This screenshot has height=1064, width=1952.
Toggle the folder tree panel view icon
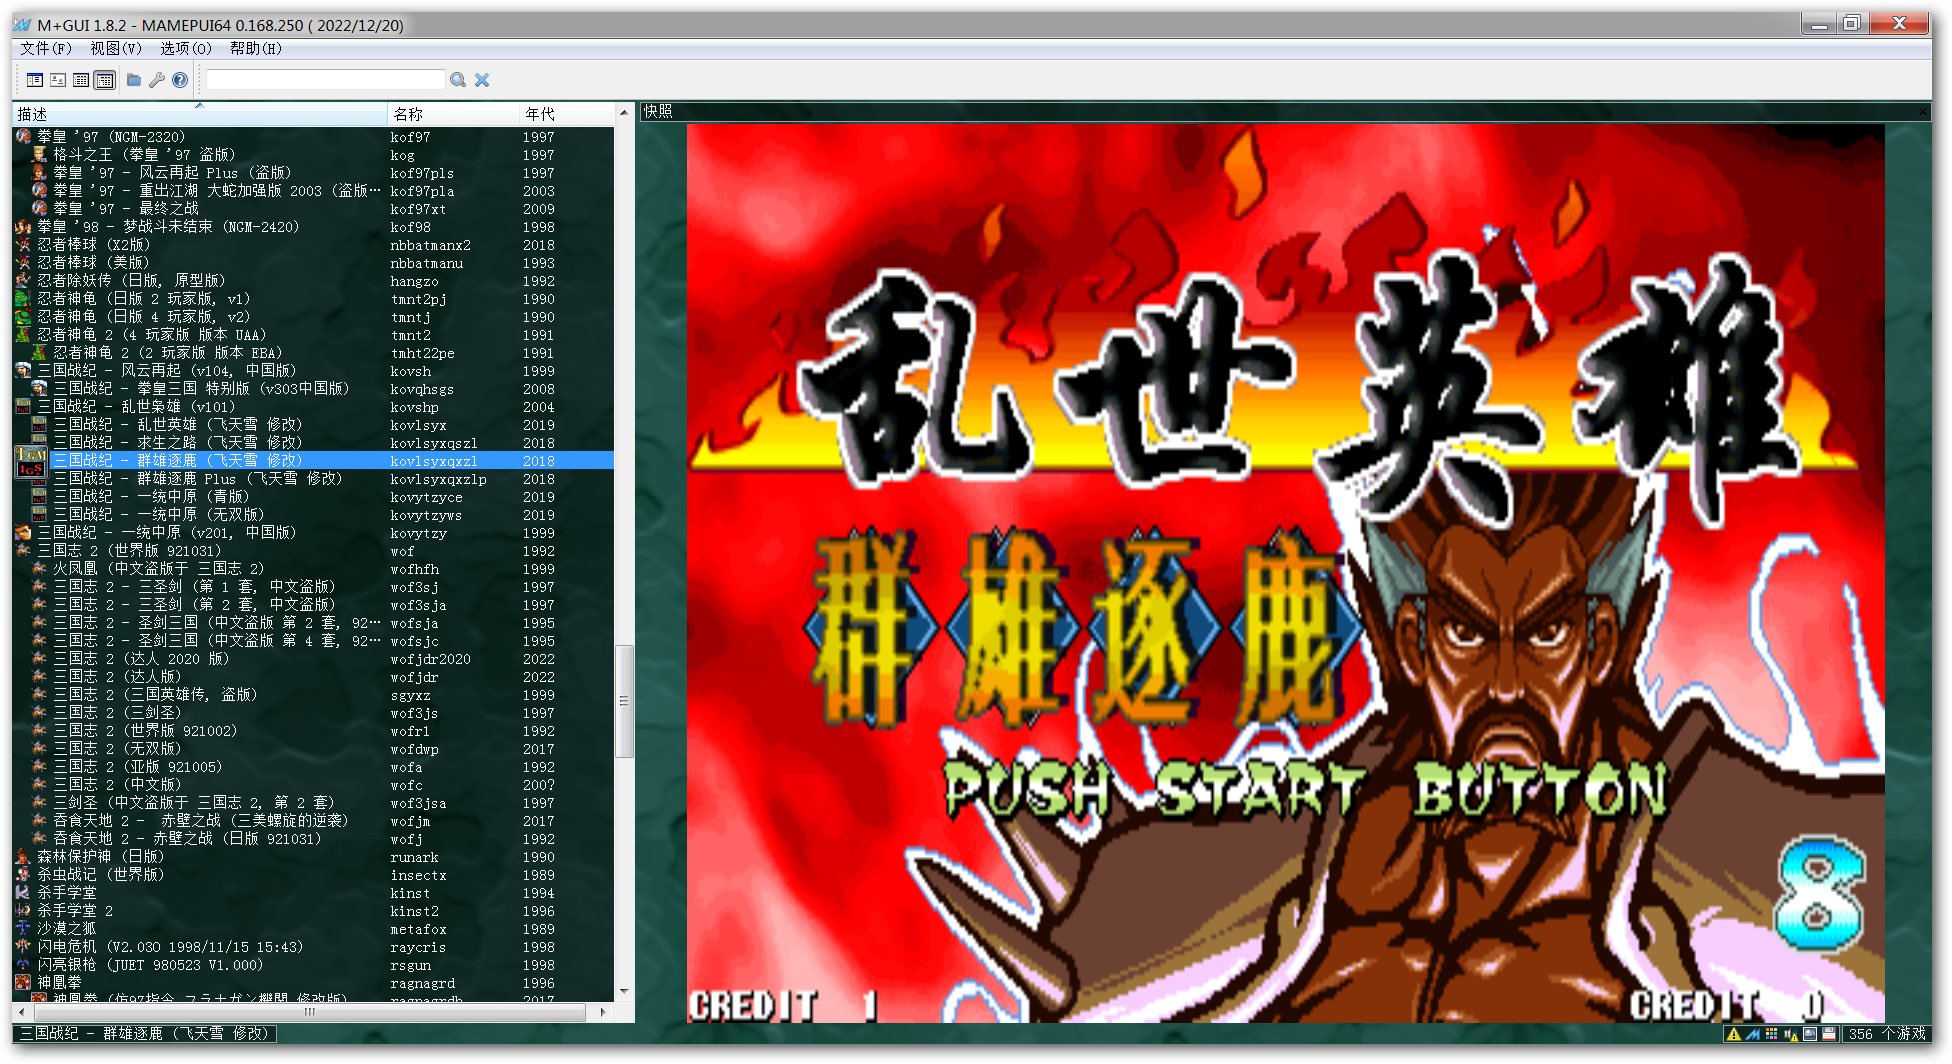[x=35, y=80]
